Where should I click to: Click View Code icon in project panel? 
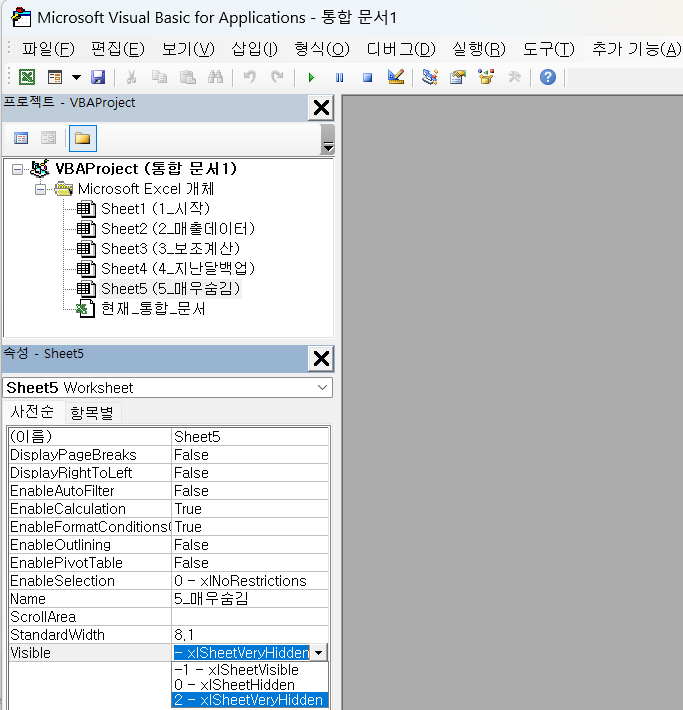(21, 138)
